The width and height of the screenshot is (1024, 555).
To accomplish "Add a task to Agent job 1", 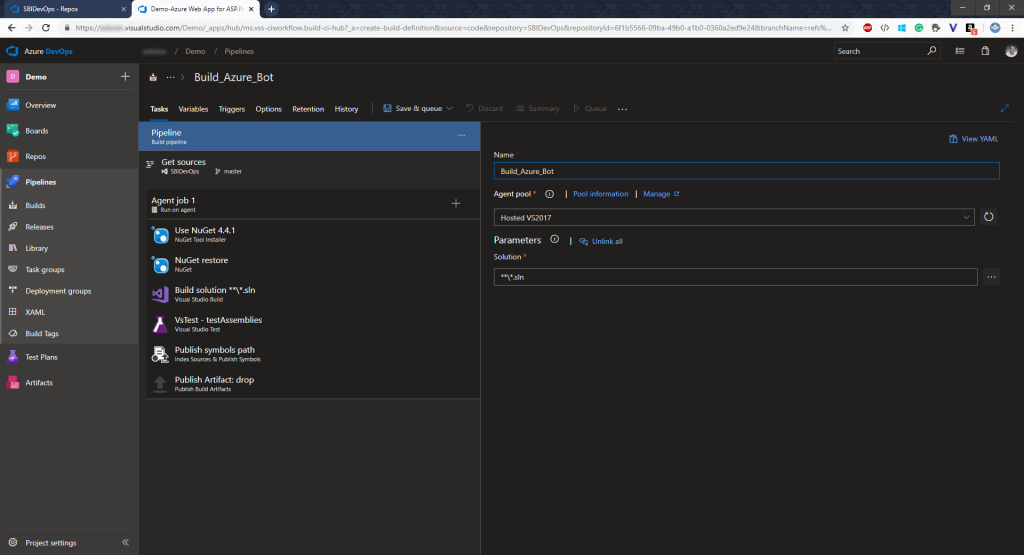I will click(456, 204).
